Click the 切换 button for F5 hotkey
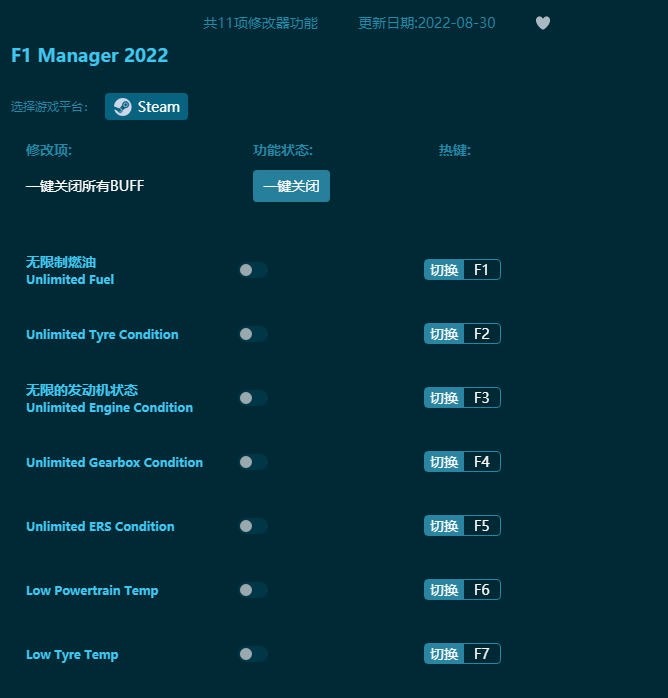668x698 pixels. tap(444, 526)
